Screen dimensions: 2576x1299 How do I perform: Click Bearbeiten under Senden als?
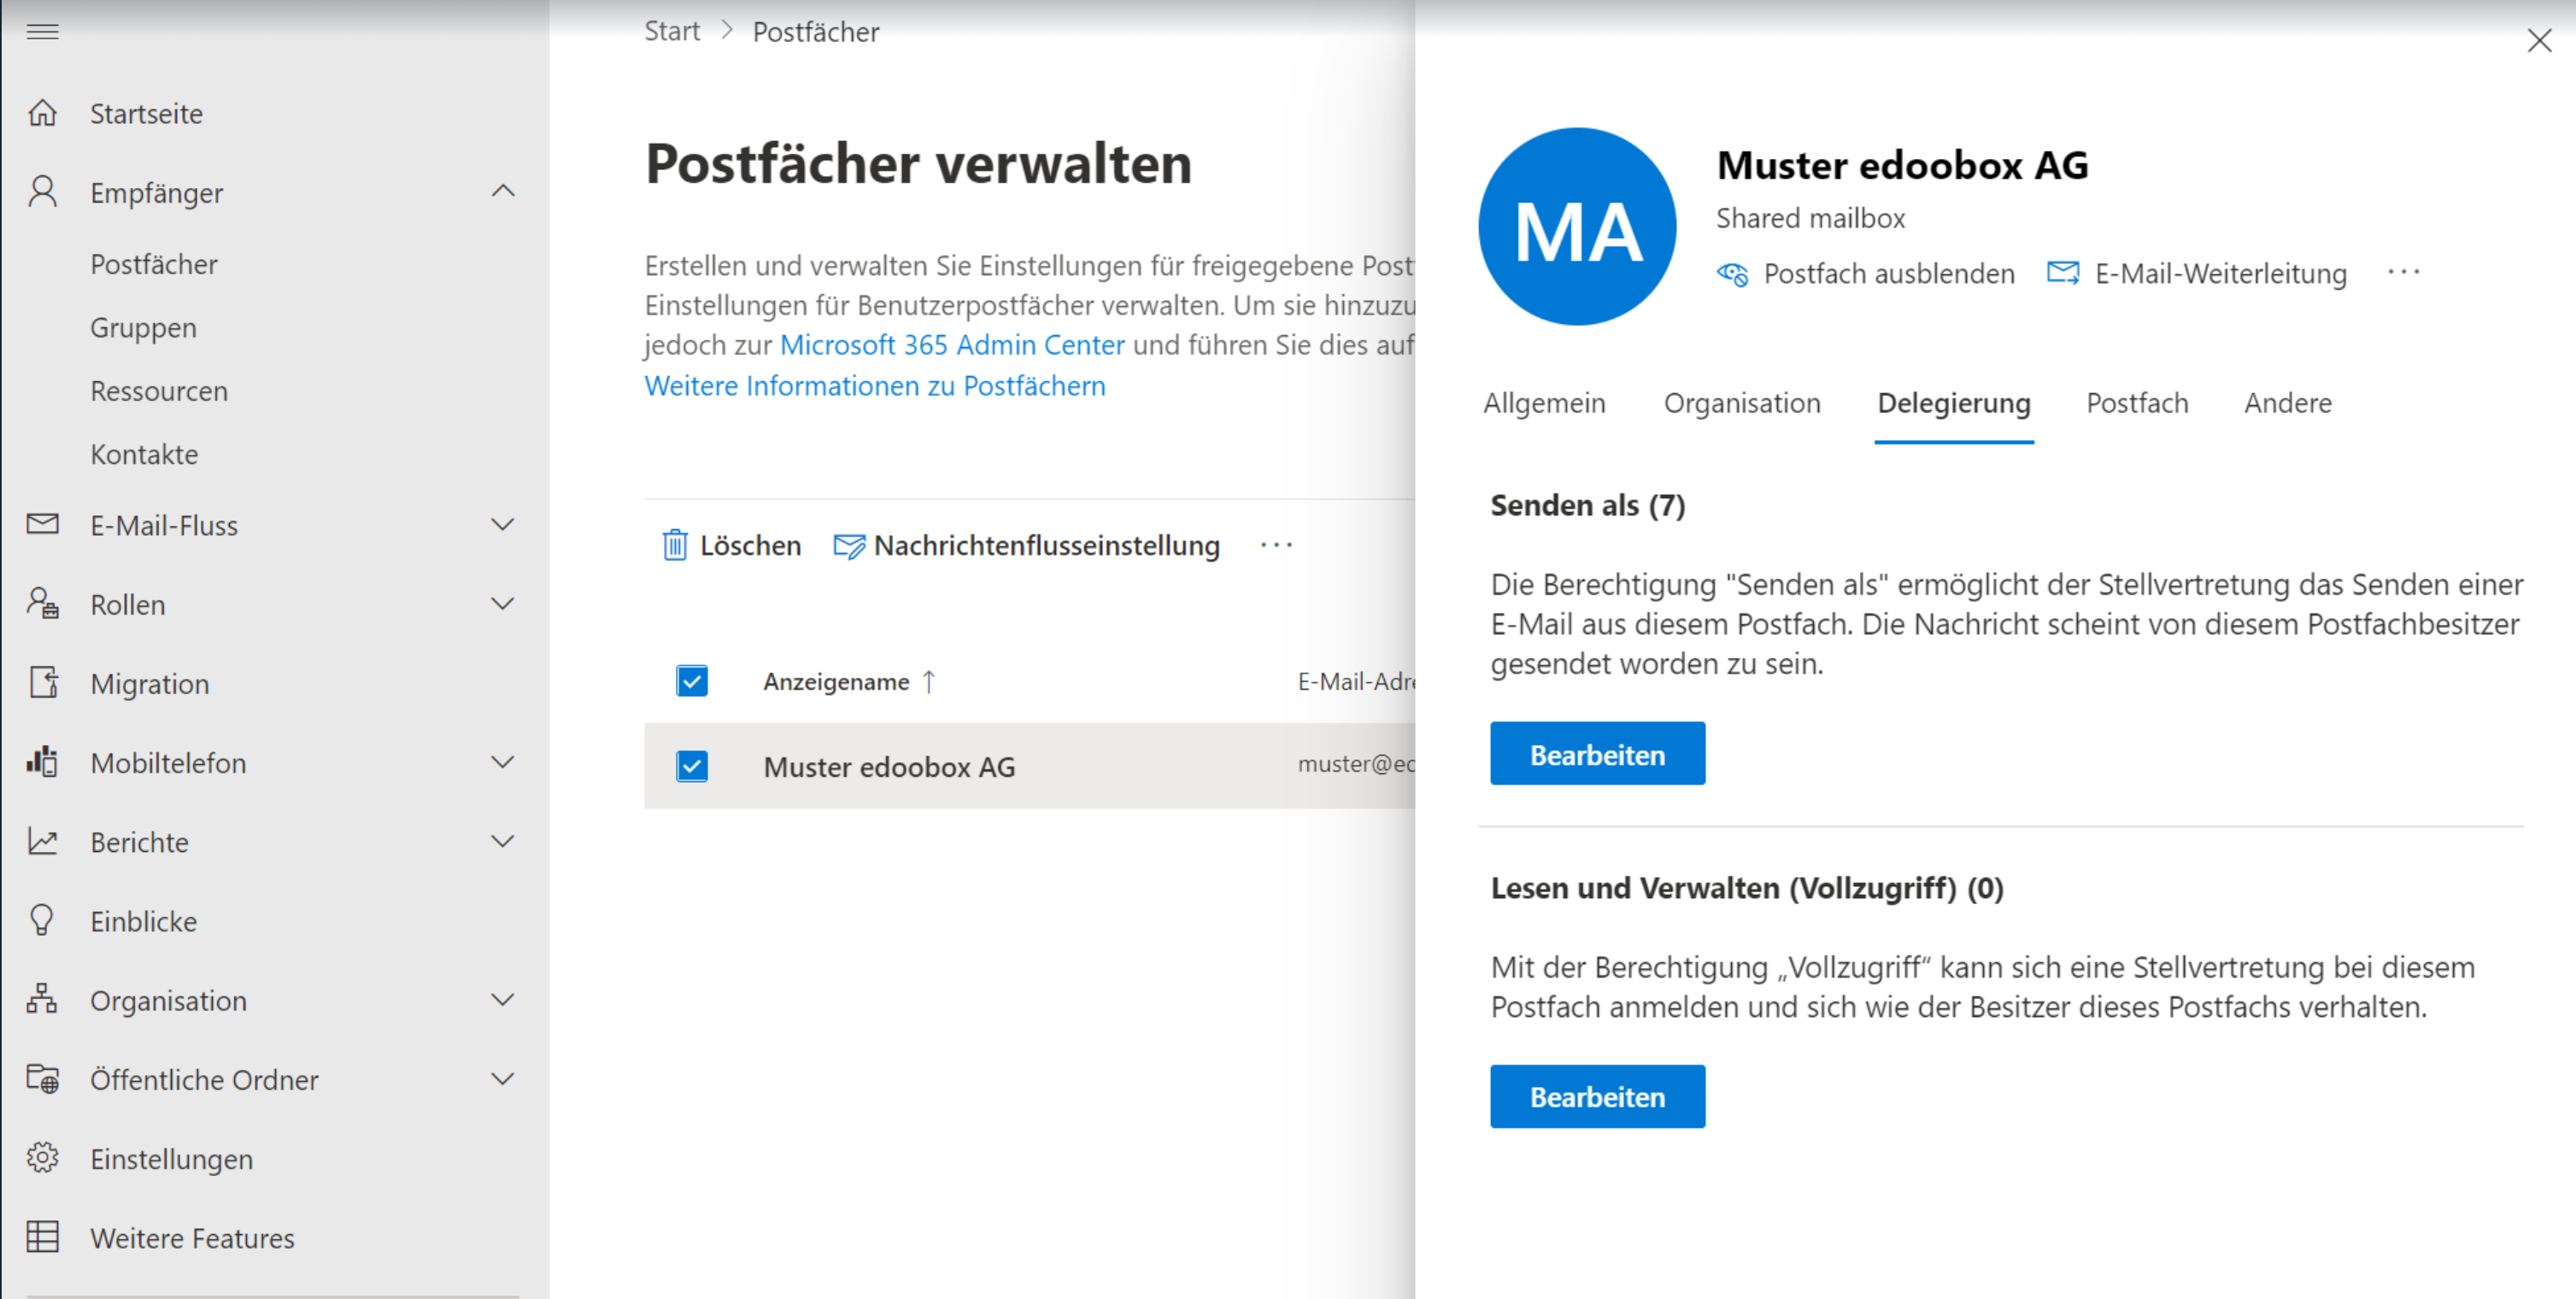click(x=1597, y=754)
